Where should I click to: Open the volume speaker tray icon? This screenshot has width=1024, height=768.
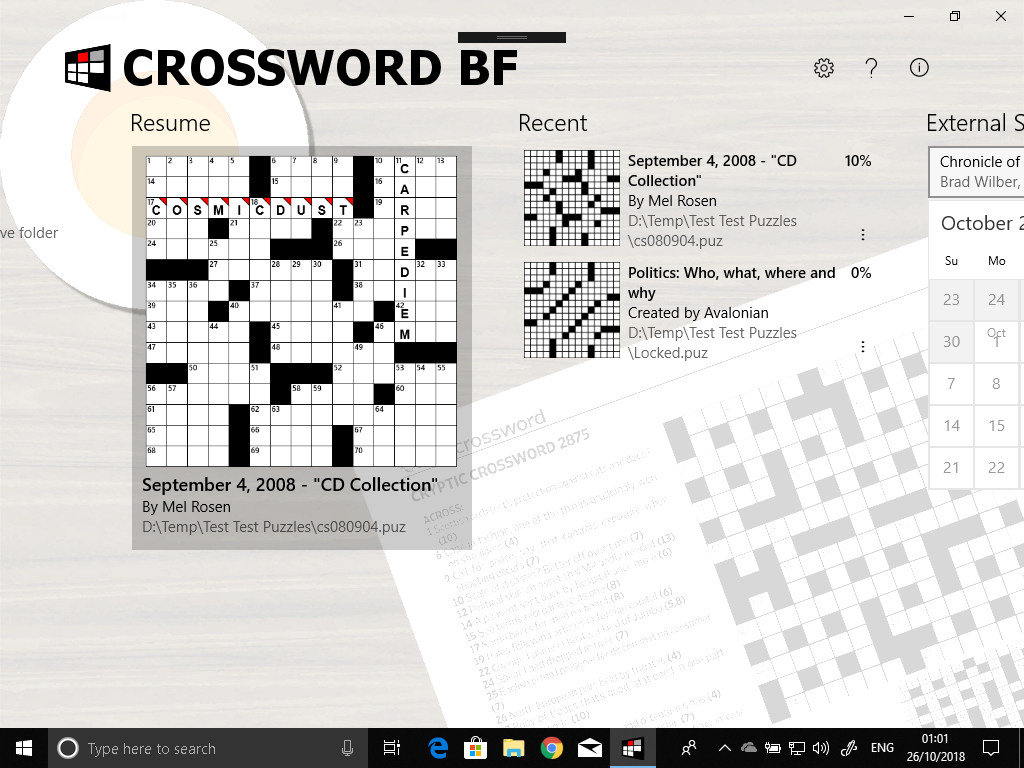820,748
